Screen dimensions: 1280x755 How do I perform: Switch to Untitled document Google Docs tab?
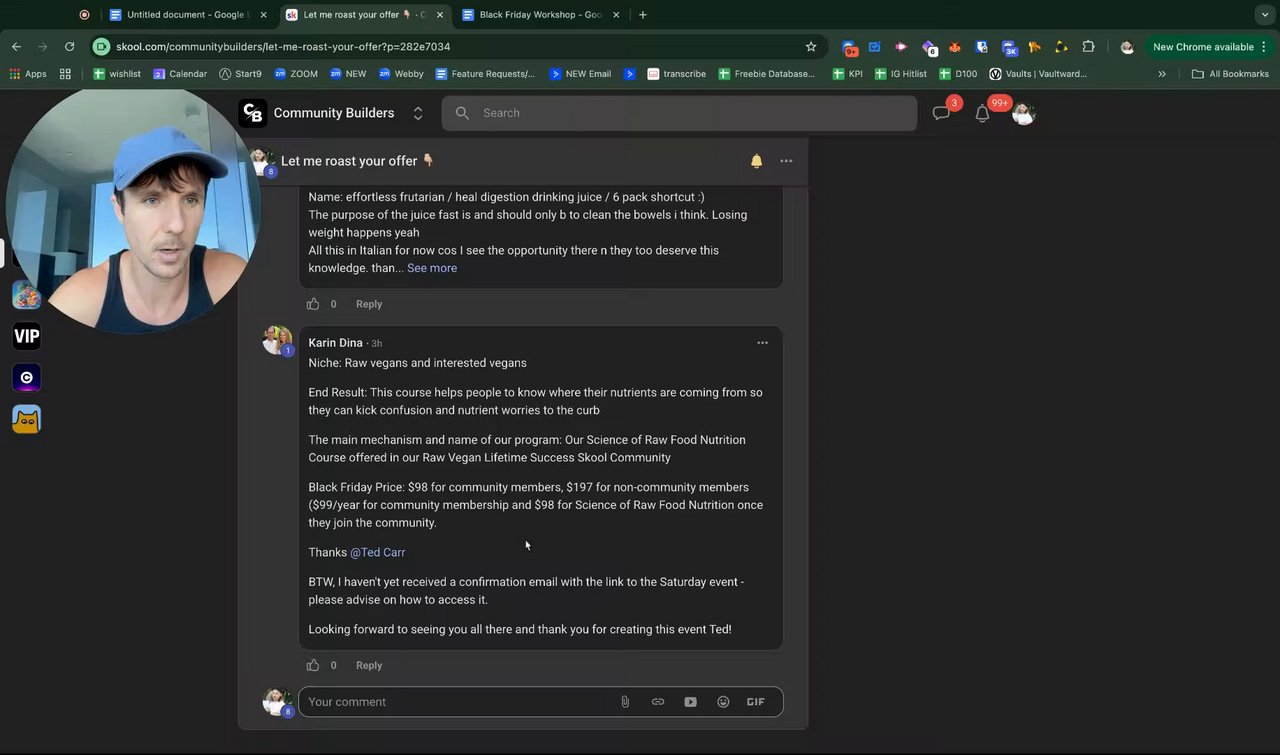pyautogui.click(x=188, y=15)
